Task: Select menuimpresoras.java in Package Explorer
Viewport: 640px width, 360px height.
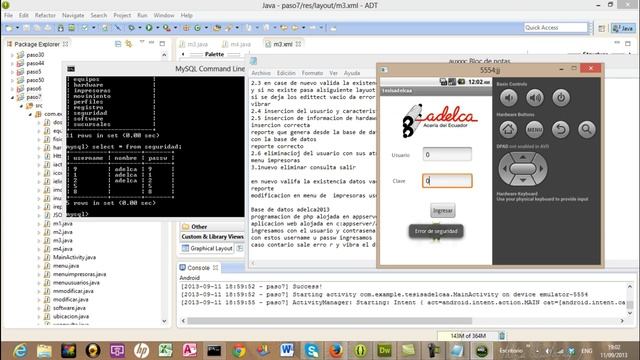Action: click(x=79, y=274)
